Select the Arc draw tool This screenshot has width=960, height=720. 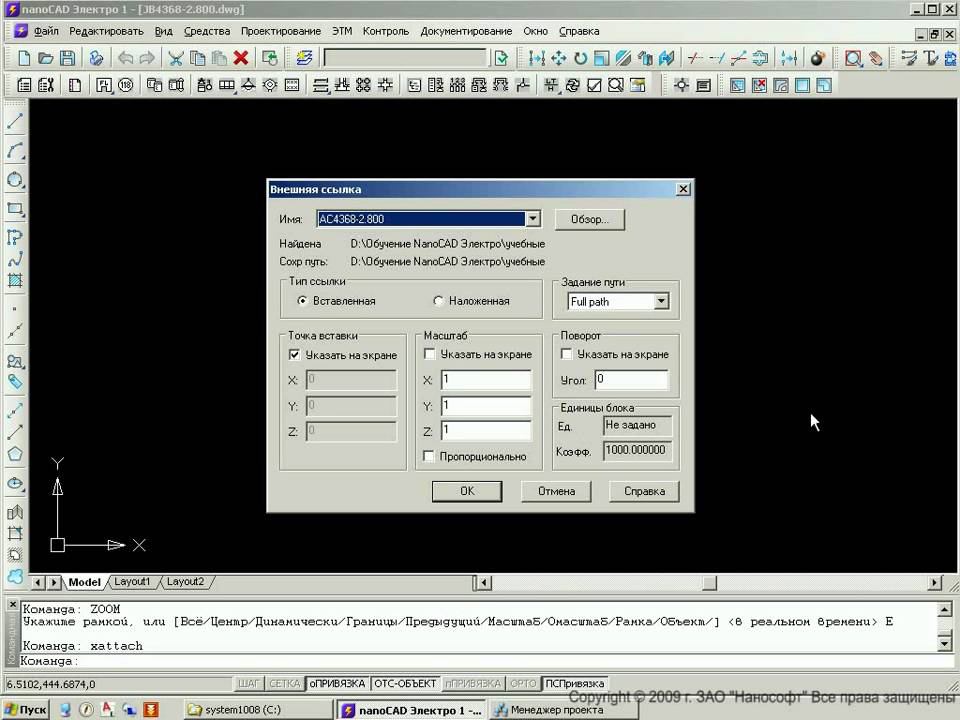click(15, 151)
